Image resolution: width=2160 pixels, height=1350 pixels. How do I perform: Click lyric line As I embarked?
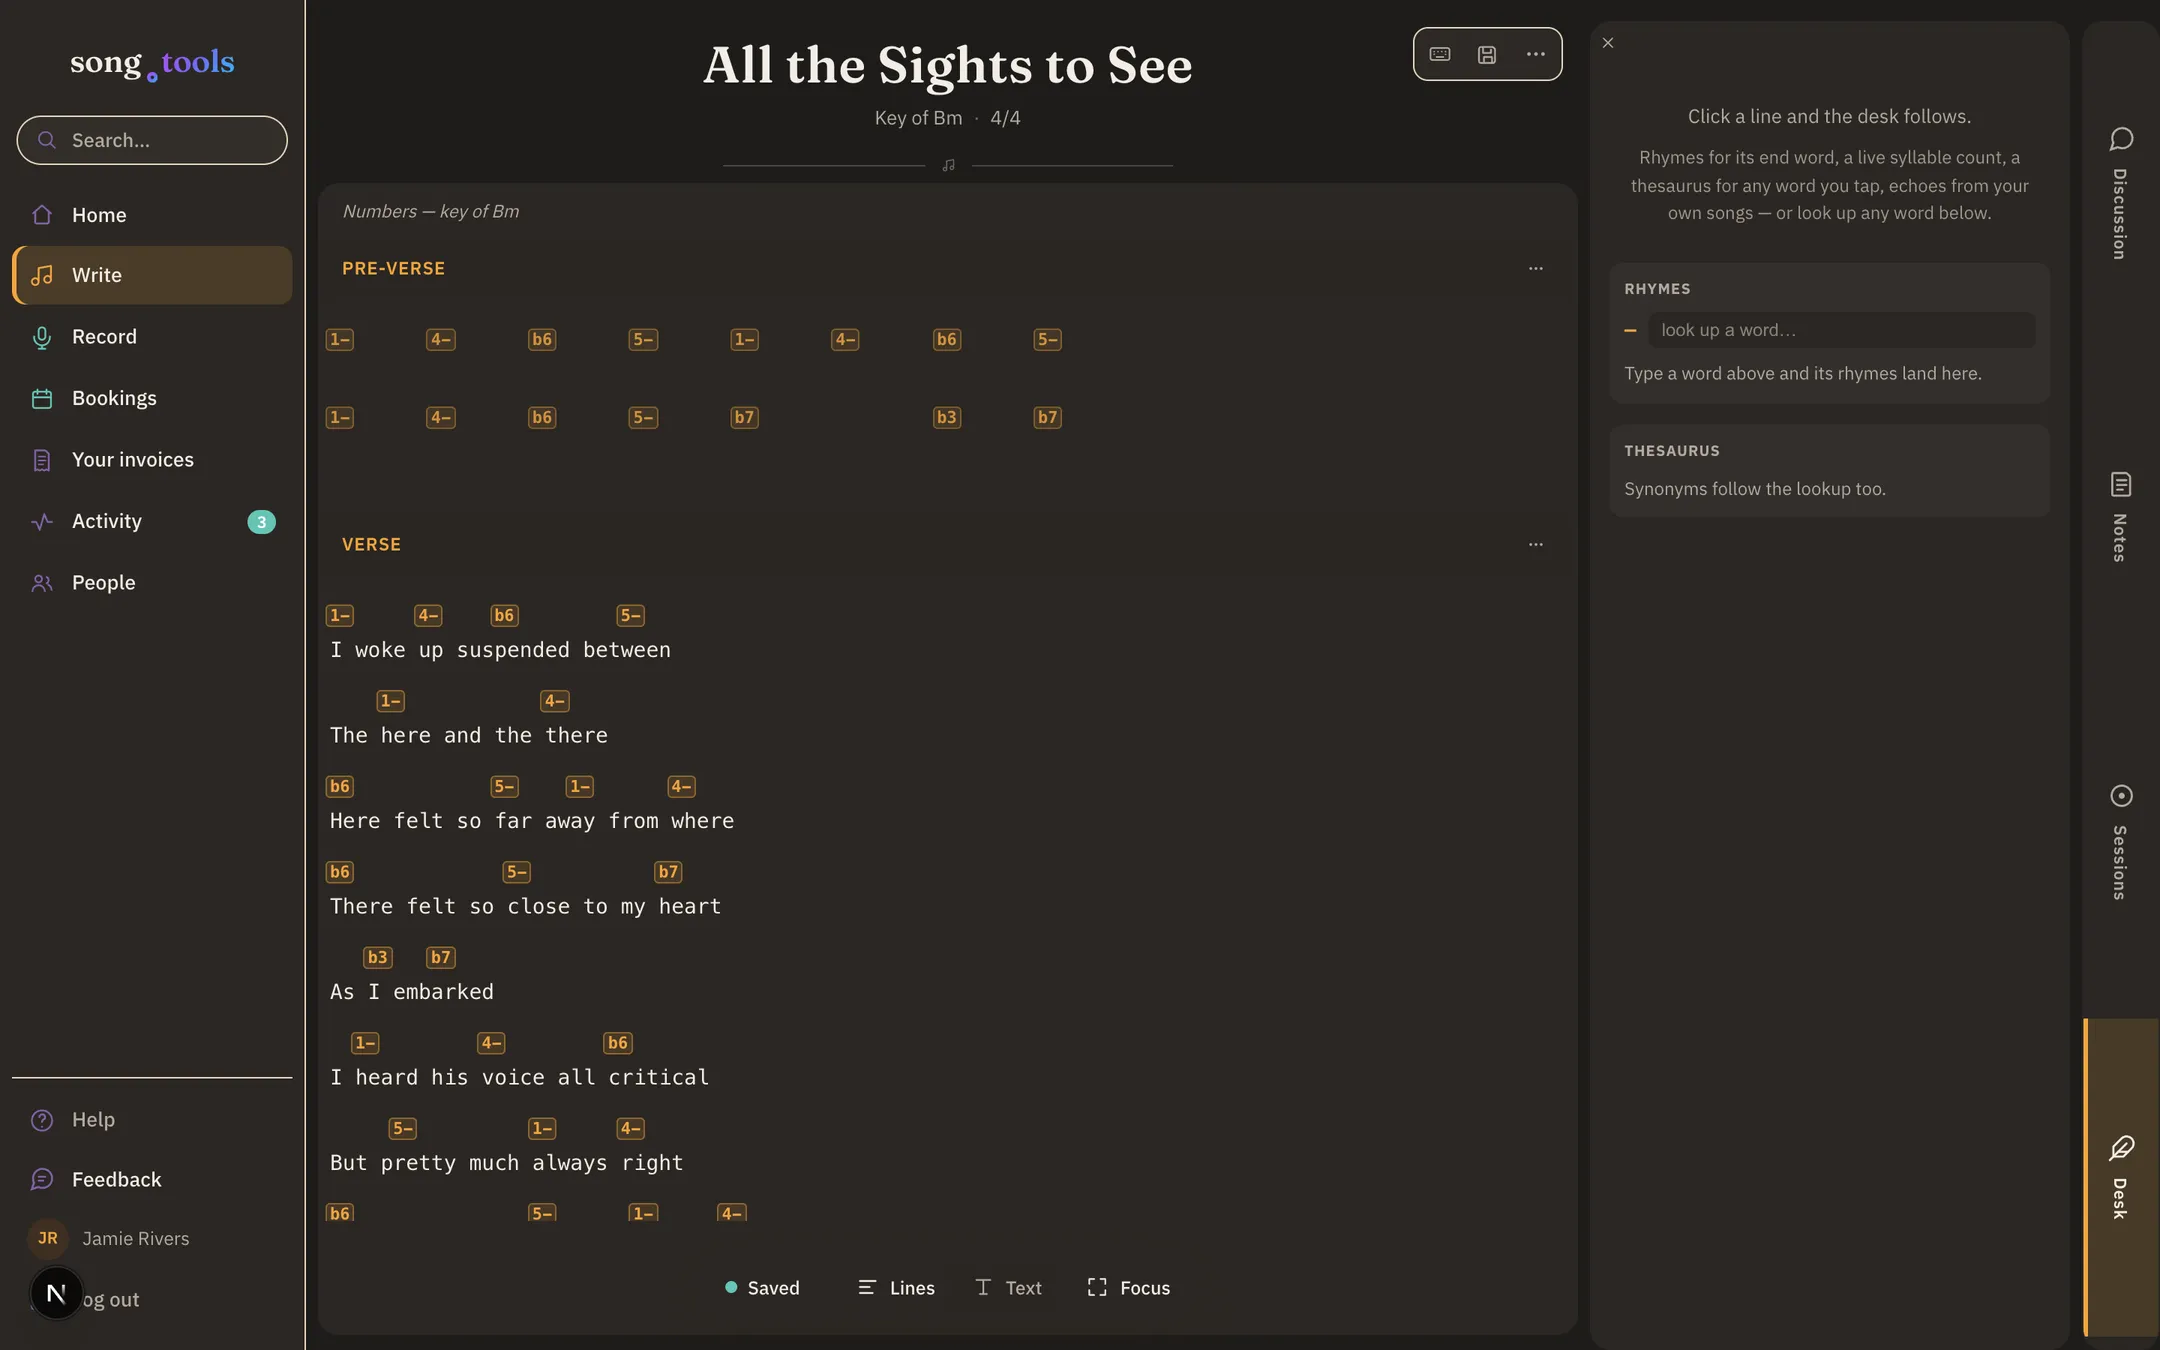411,992
